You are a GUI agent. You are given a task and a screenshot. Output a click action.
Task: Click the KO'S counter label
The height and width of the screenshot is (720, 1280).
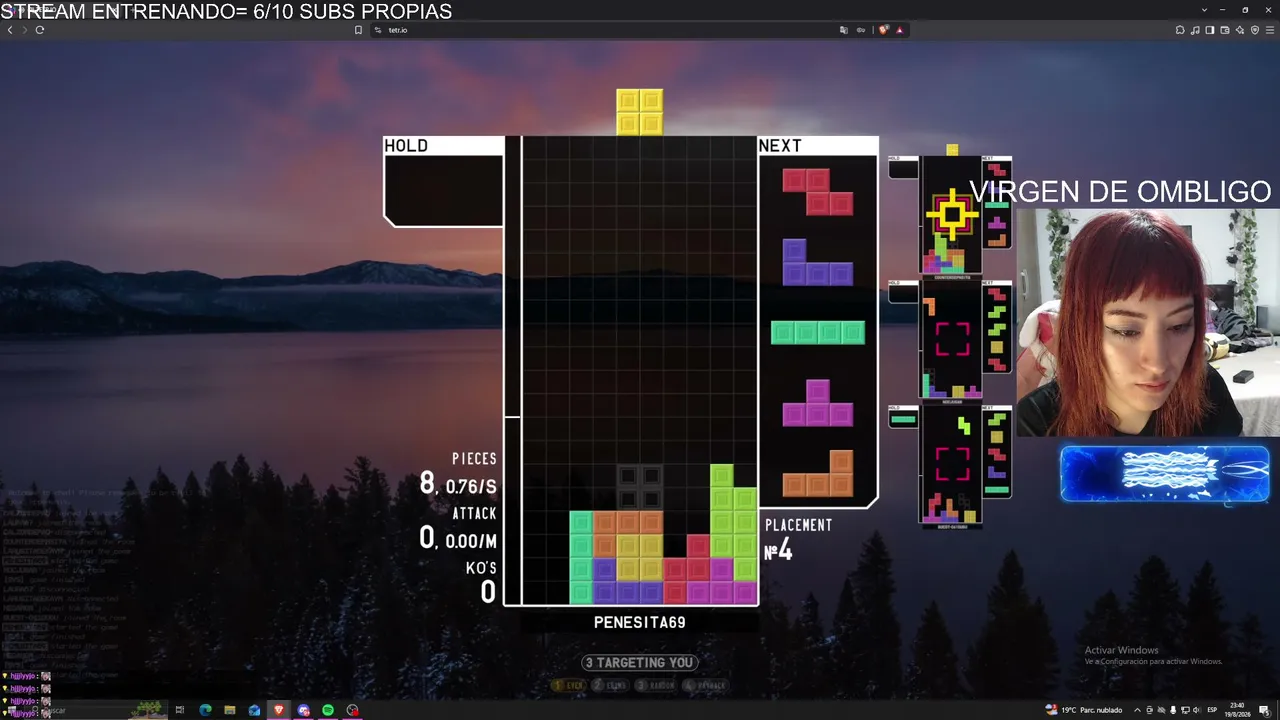[481, 568]
